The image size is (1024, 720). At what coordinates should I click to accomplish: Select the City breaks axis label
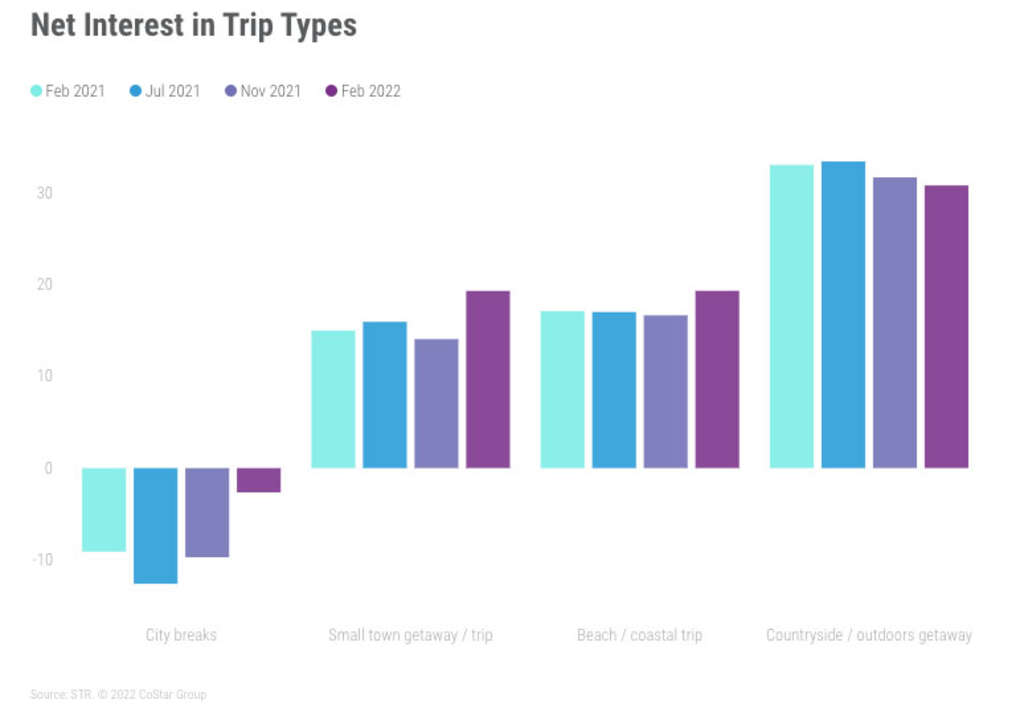(181, 635)
